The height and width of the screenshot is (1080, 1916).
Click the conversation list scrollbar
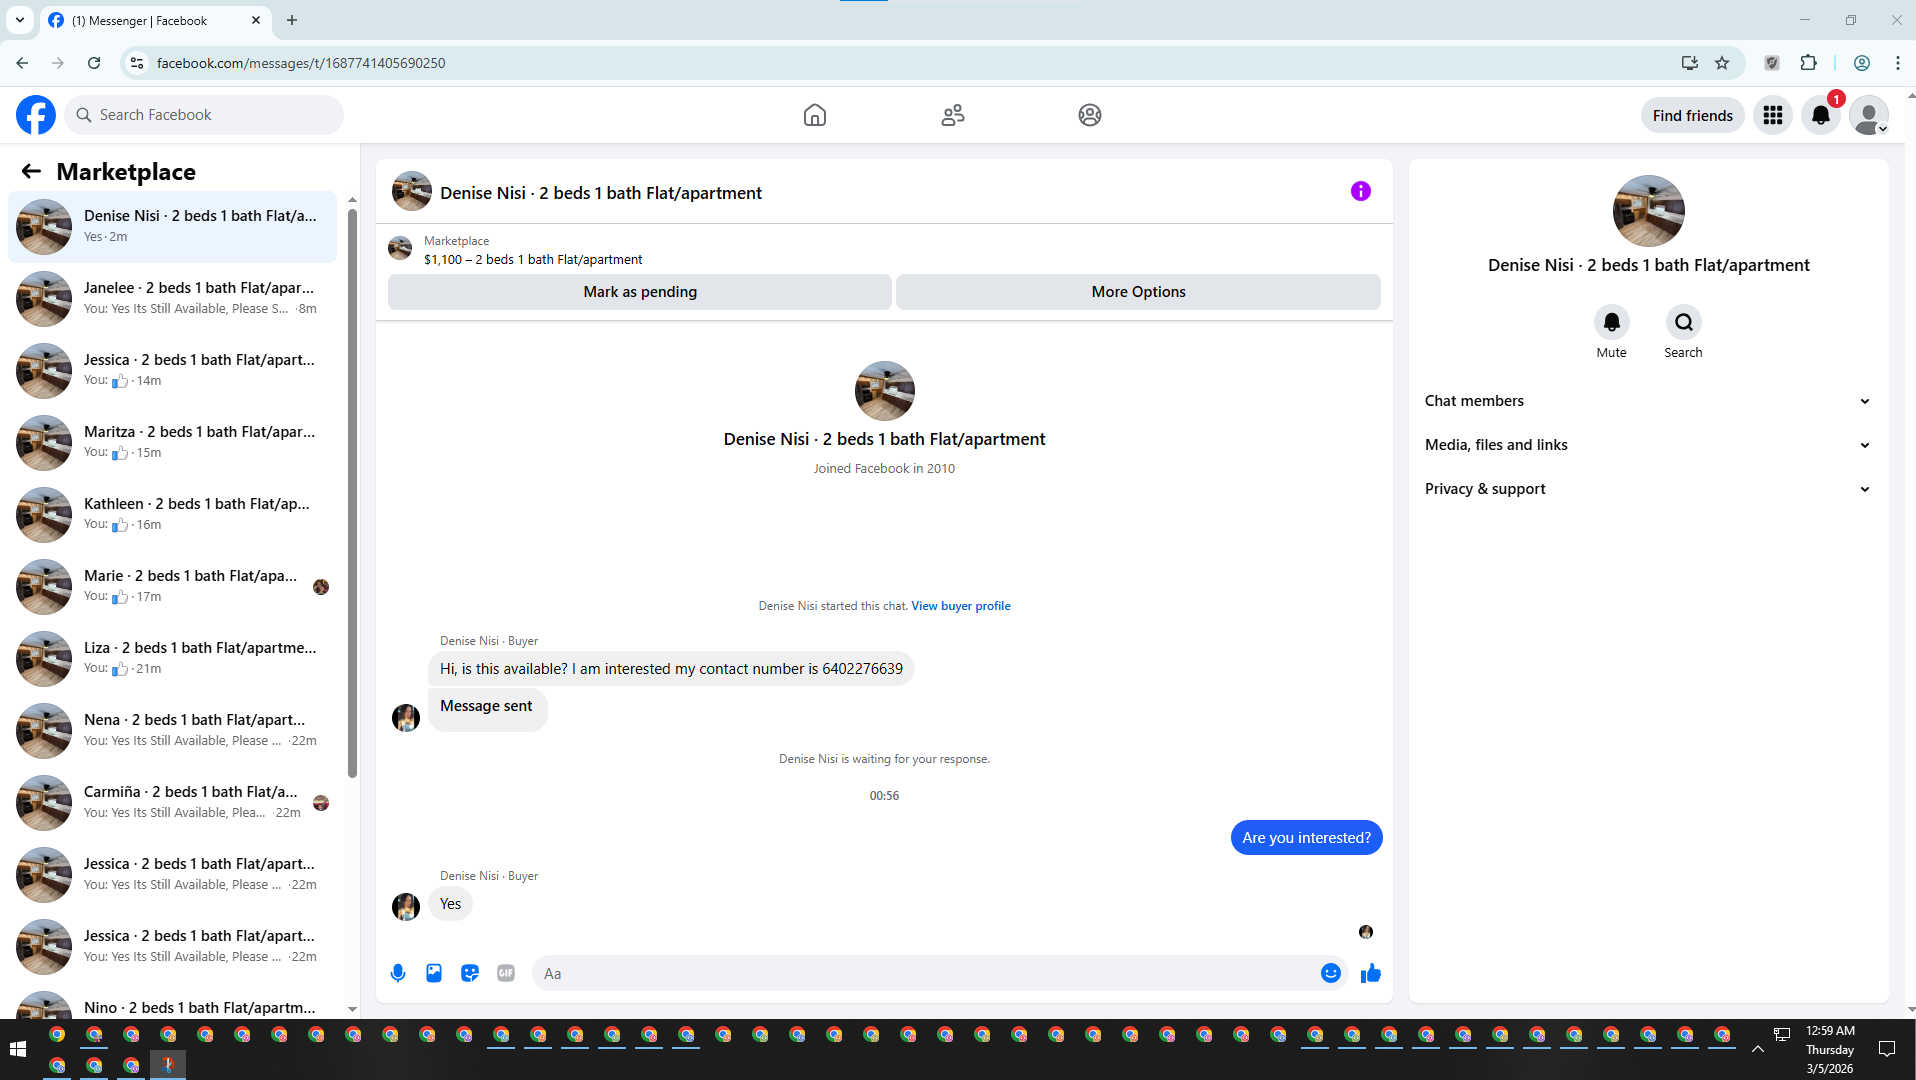[352, 491]
